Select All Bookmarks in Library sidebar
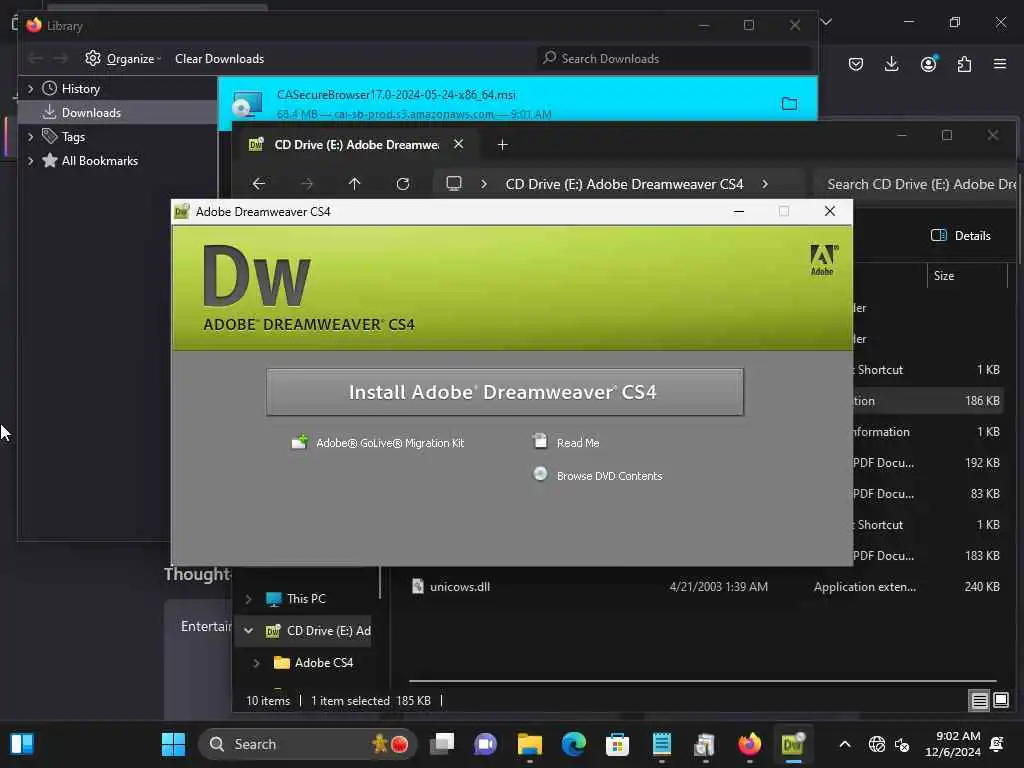The height and width of the screenshot is (768, 1024). (x=99, y=161)
